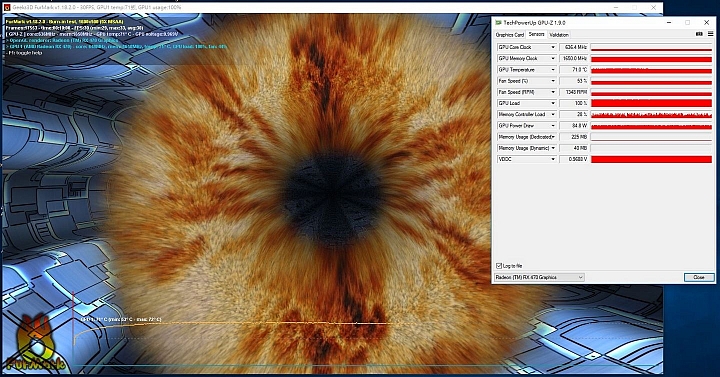
Task: Click the GPU Memory Clock value field
Action: coord(574,59)
